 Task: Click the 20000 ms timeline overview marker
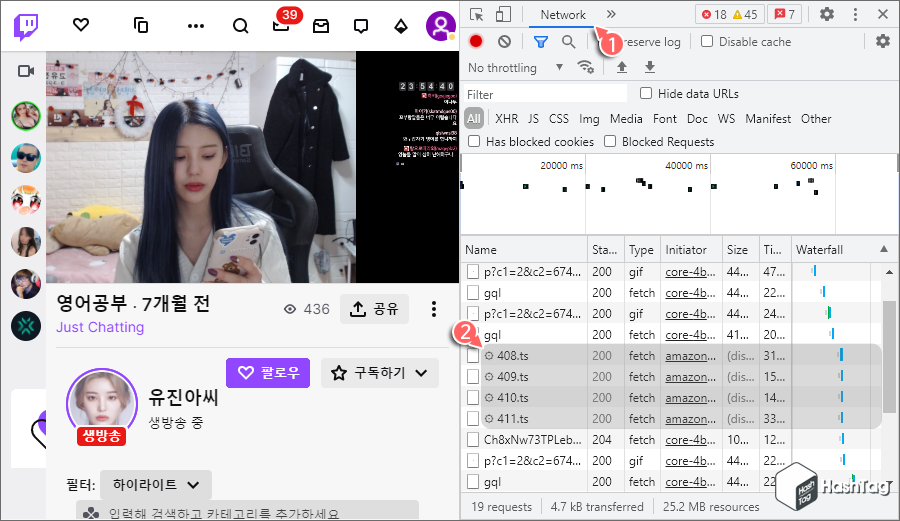click(x=561, y=165)
